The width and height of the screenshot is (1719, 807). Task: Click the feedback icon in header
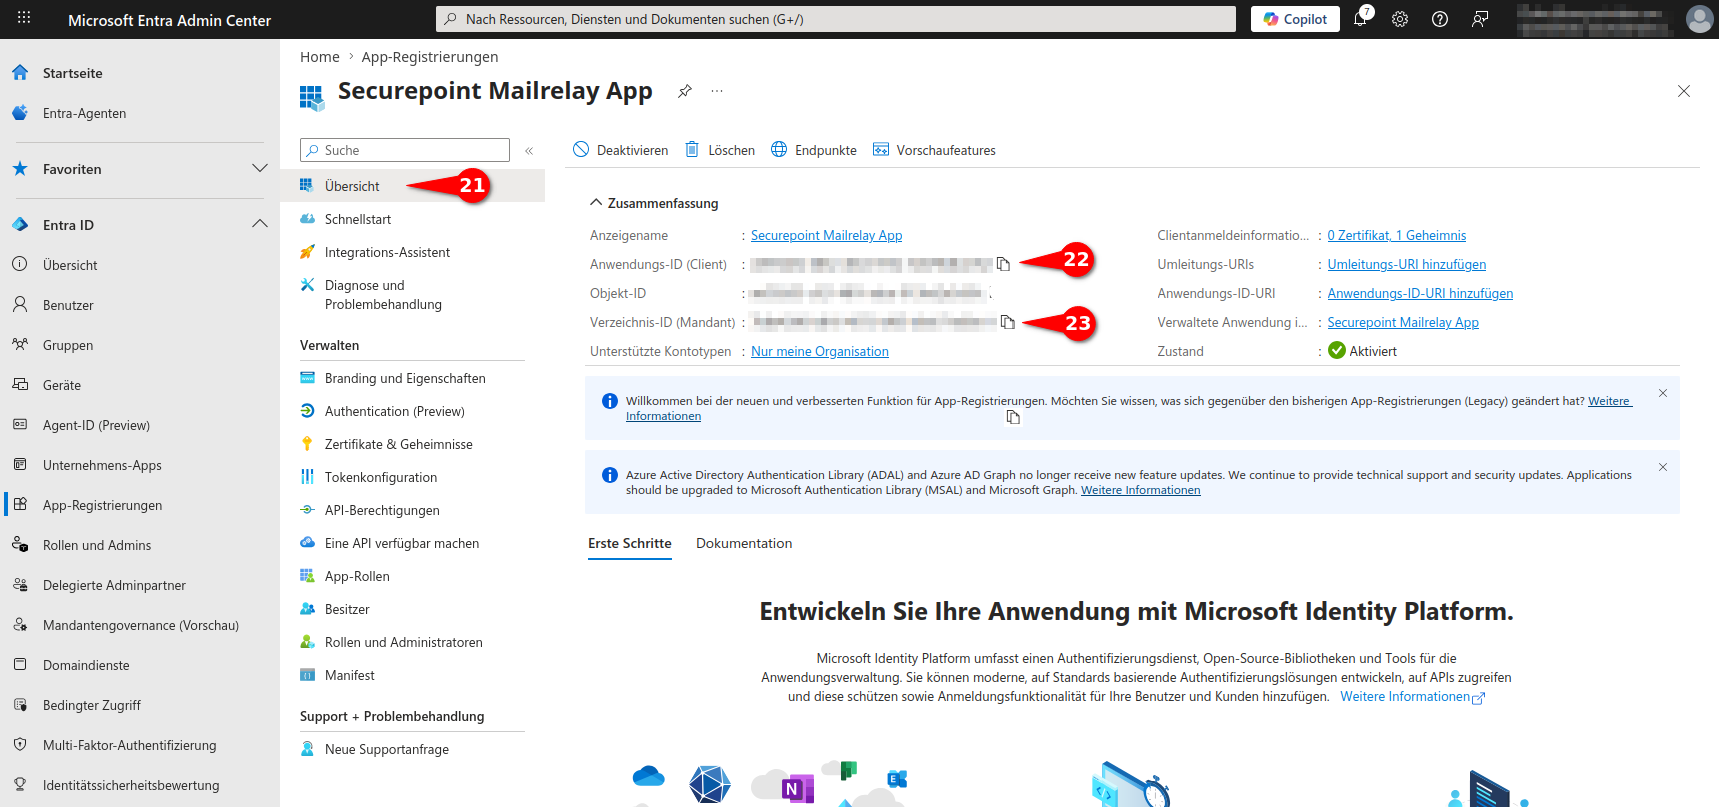pyautogui.click(x=1480, y=19)
